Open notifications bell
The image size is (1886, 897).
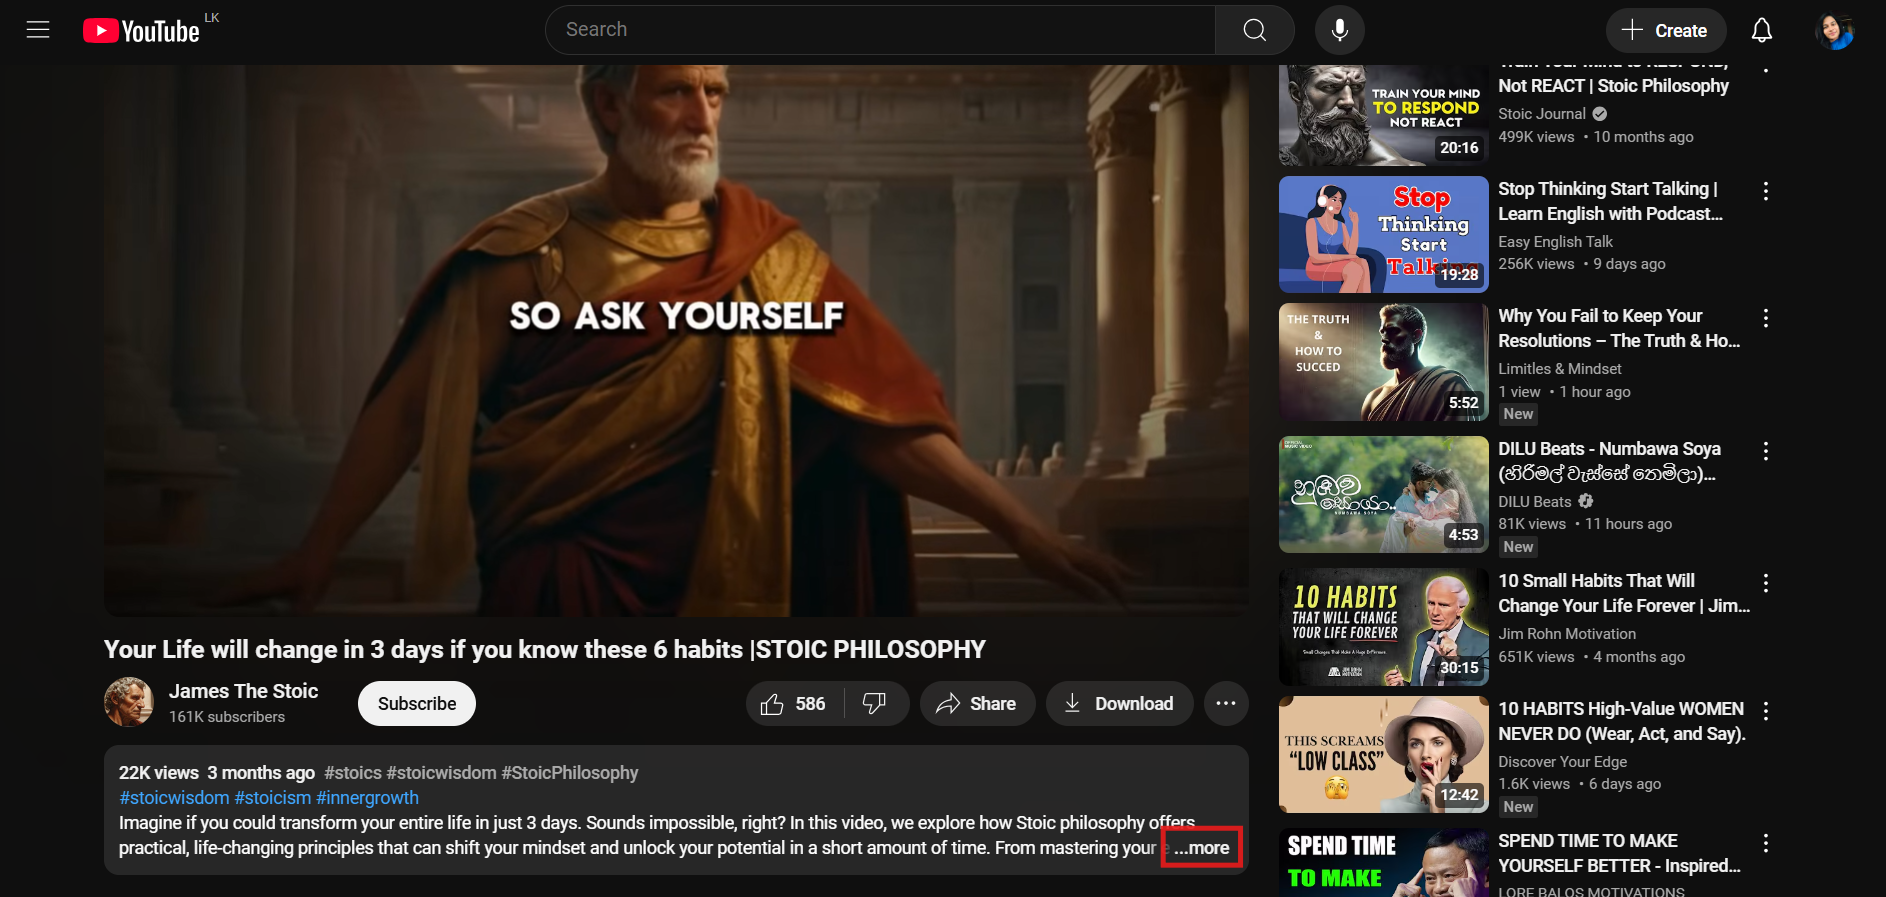[x=1761, y=30]
